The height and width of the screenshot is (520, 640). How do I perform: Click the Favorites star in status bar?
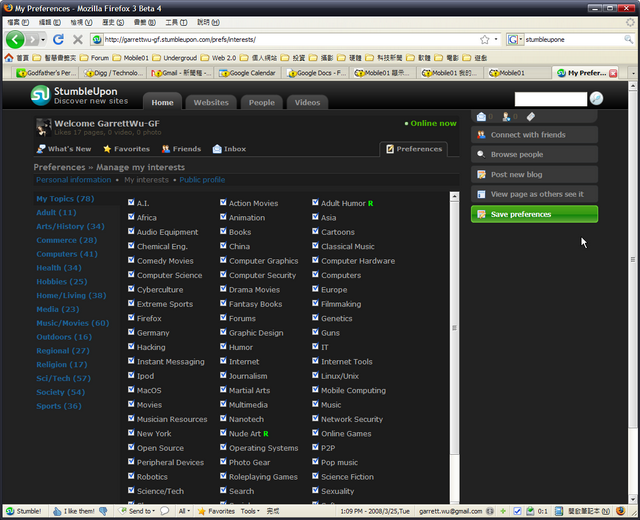pyautogui.click(x=202, y=511)
